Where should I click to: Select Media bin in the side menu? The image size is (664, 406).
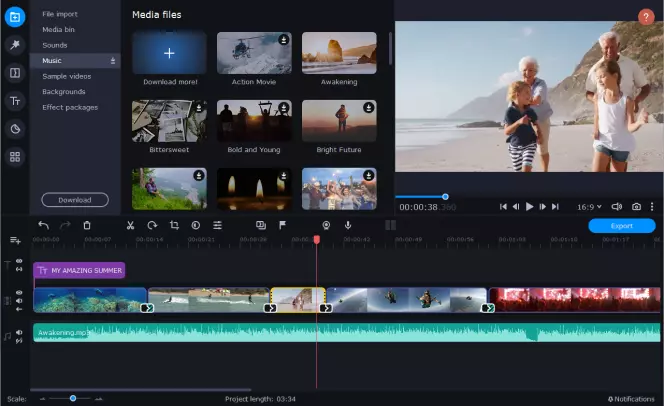click(x=58, y=30)
